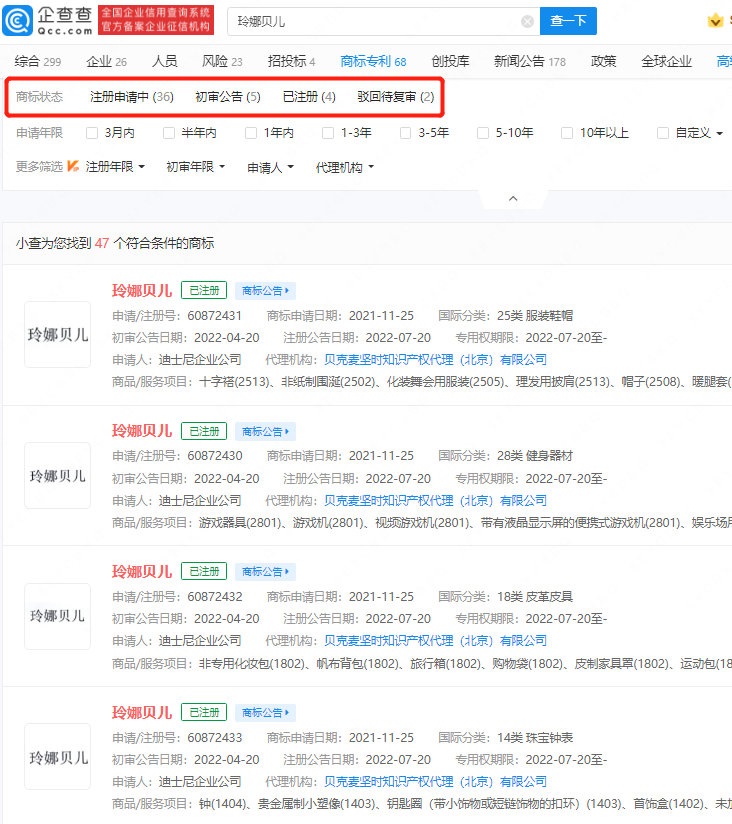The width and height of the screenshot is (732, 824).
Task: Open trademark thumbnail for 18类 皮革皮具
Action: (x=58, y=616)
